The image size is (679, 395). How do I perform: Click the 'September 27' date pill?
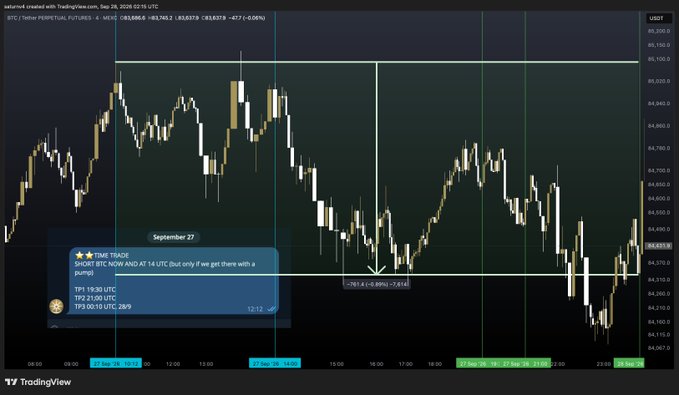click(x=173, y=237)
